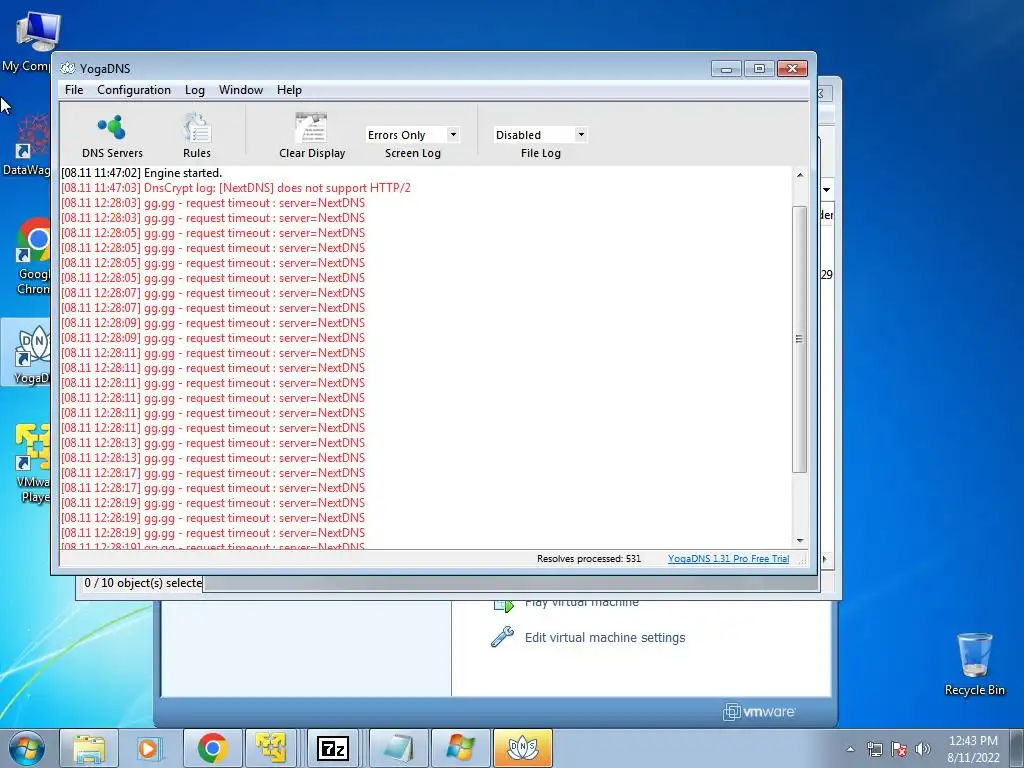
Task: Click the network tray icon
Action: click(x=874, y=749)
